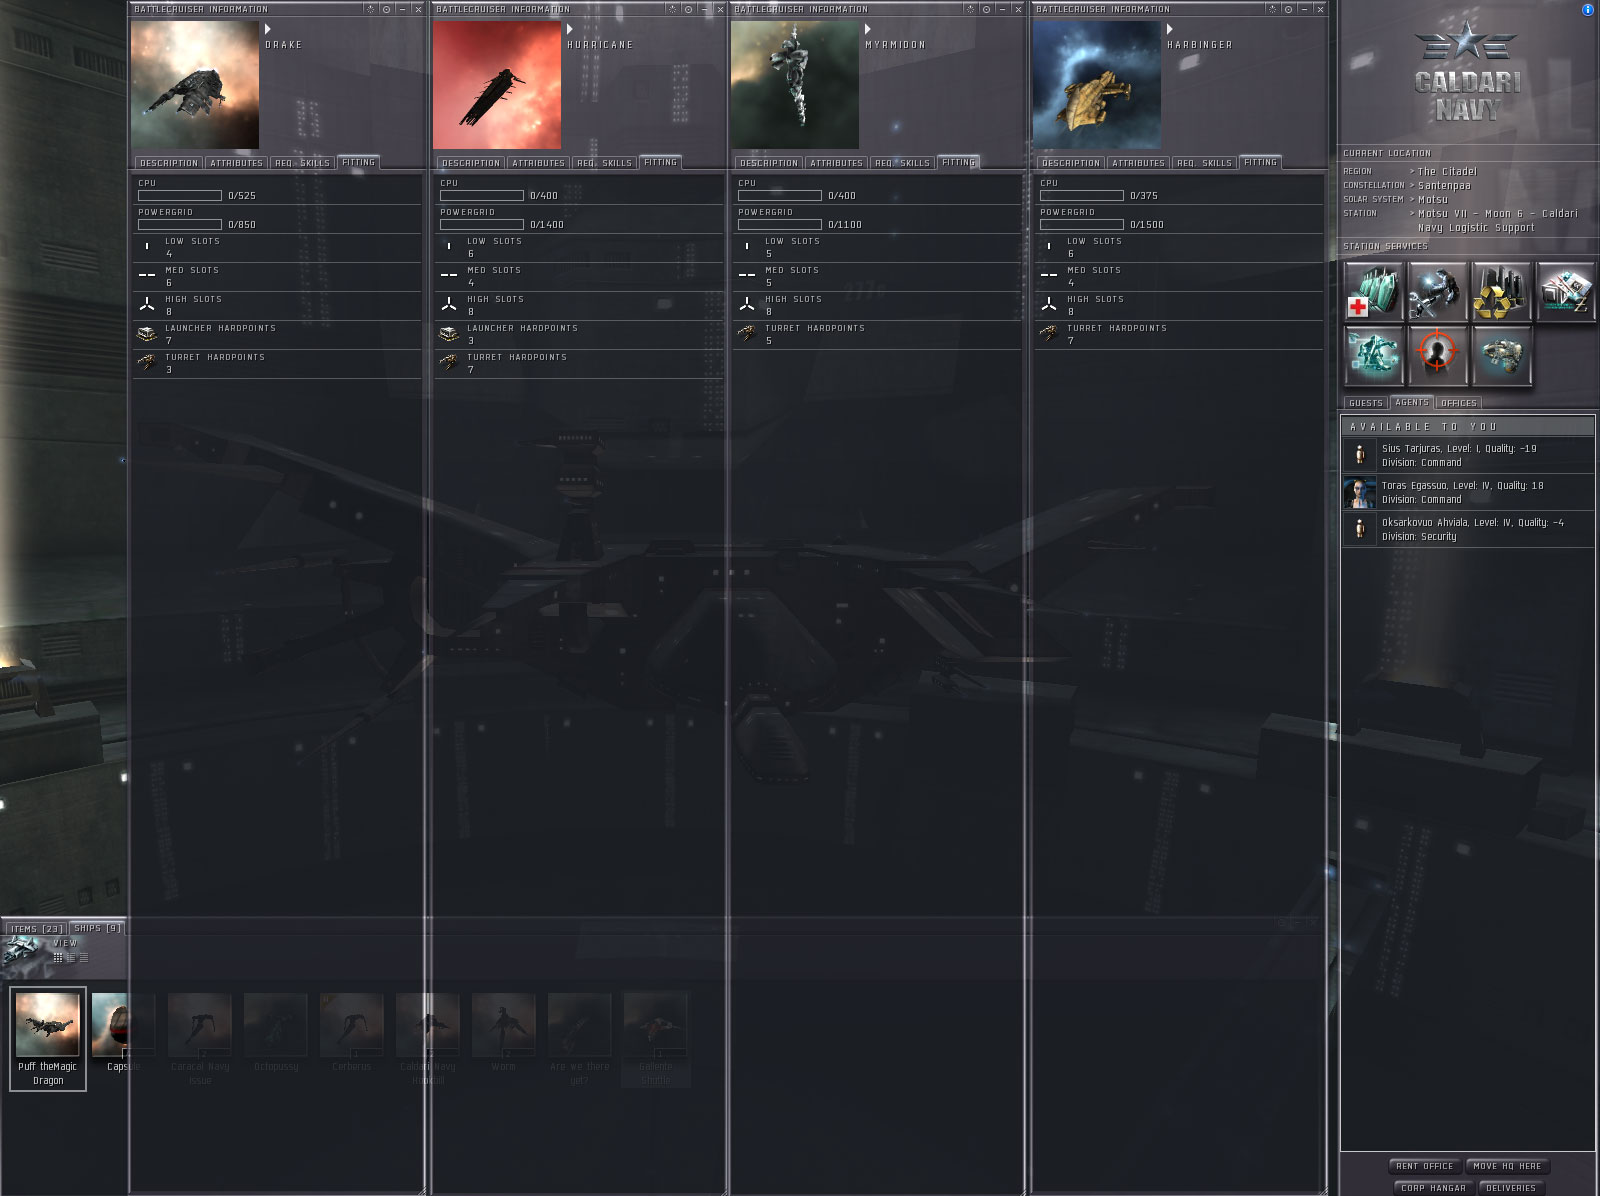Switch hangar view to list mode
1600x1196 pixels.
(84, 958)
